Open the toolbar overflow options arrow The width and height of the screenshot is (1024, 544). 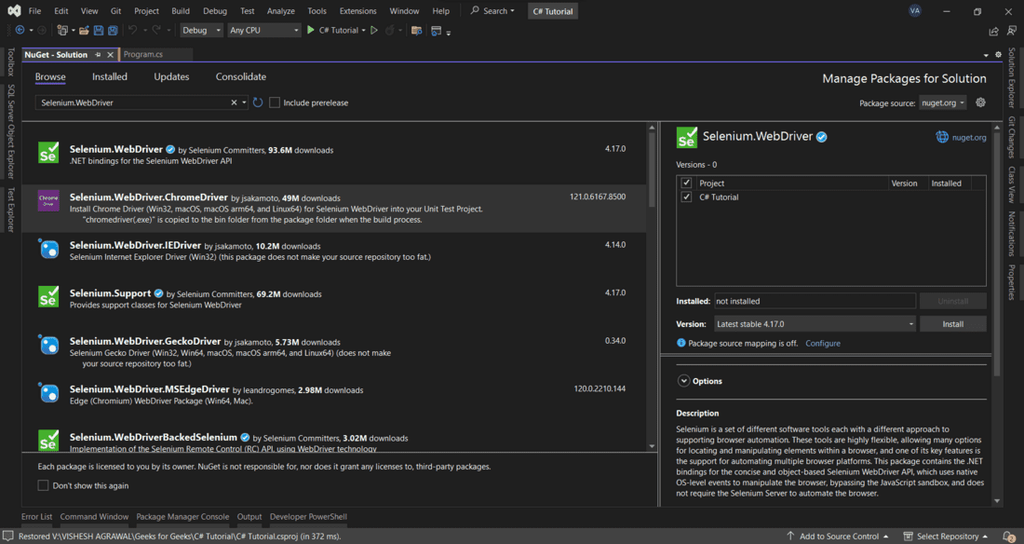pos(449,33)
